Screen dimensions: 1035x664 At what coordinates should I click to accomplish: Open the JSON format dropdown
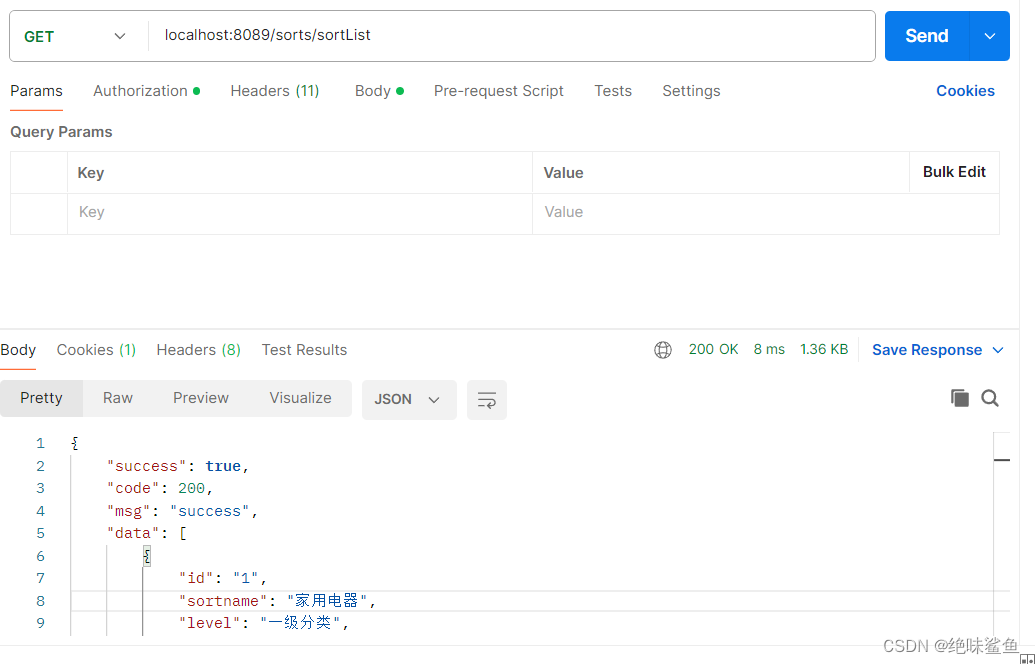pos(409,398)
